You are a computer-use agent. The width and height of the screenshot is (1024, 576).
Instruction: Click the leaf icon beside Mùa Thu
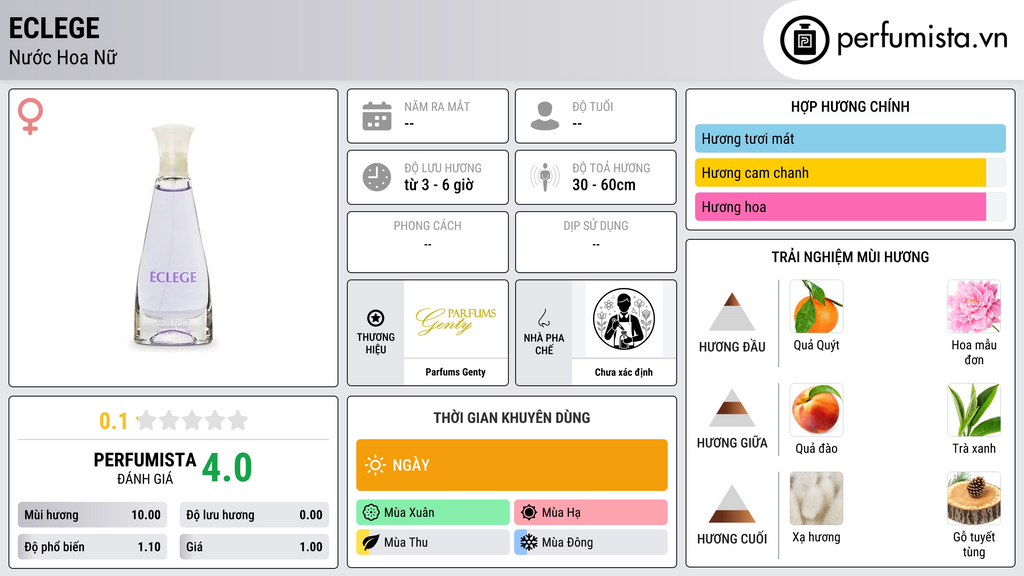371,542
